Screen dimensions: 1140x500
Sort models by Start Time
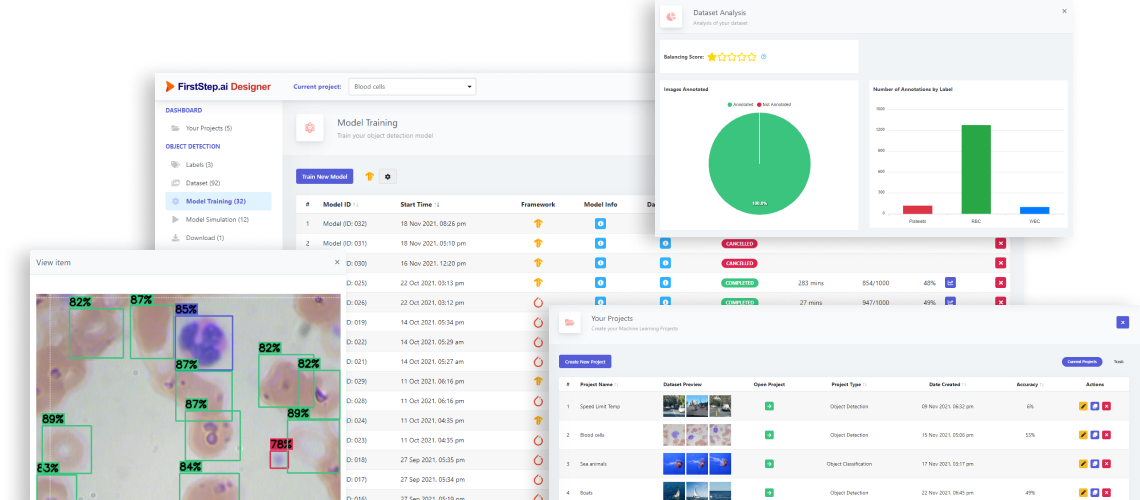(420, 205)
